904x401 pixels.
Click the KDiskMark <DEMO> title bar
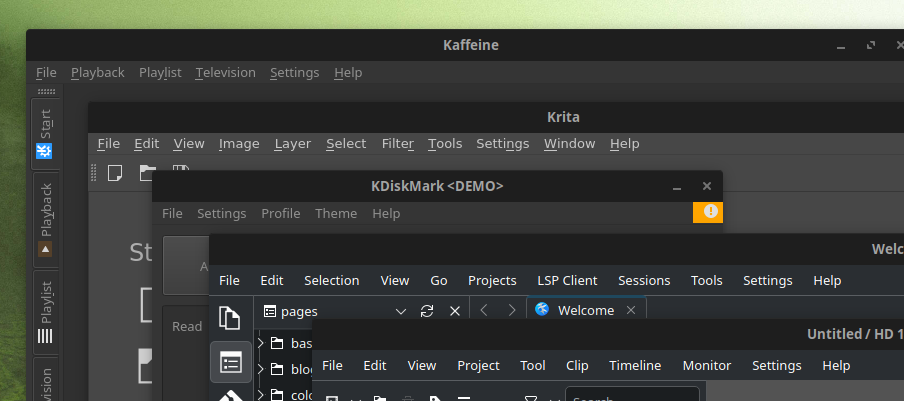[x=437, y=186]
